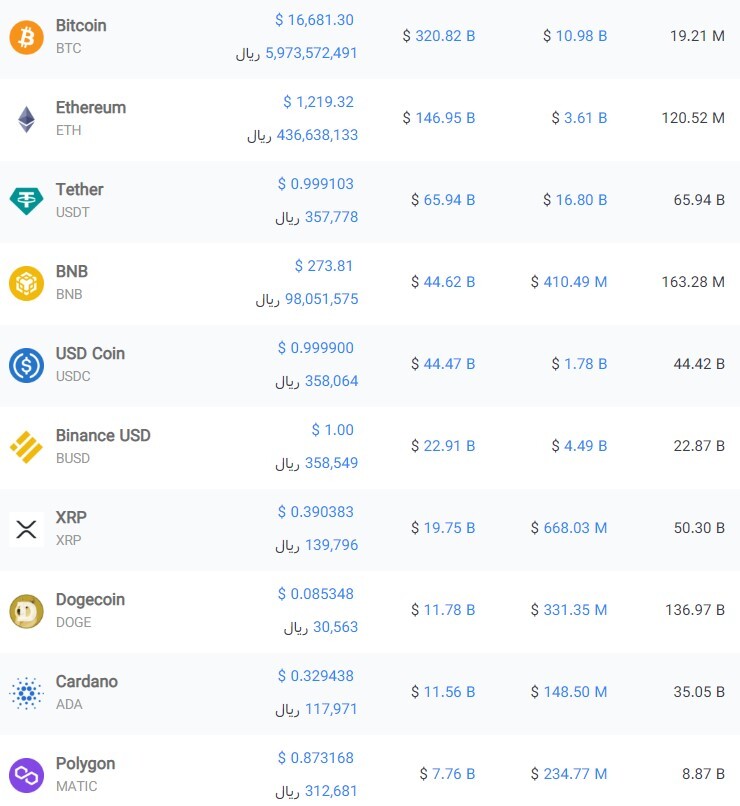
Task: Open the Ethereum coin name link
Action: 91,107
